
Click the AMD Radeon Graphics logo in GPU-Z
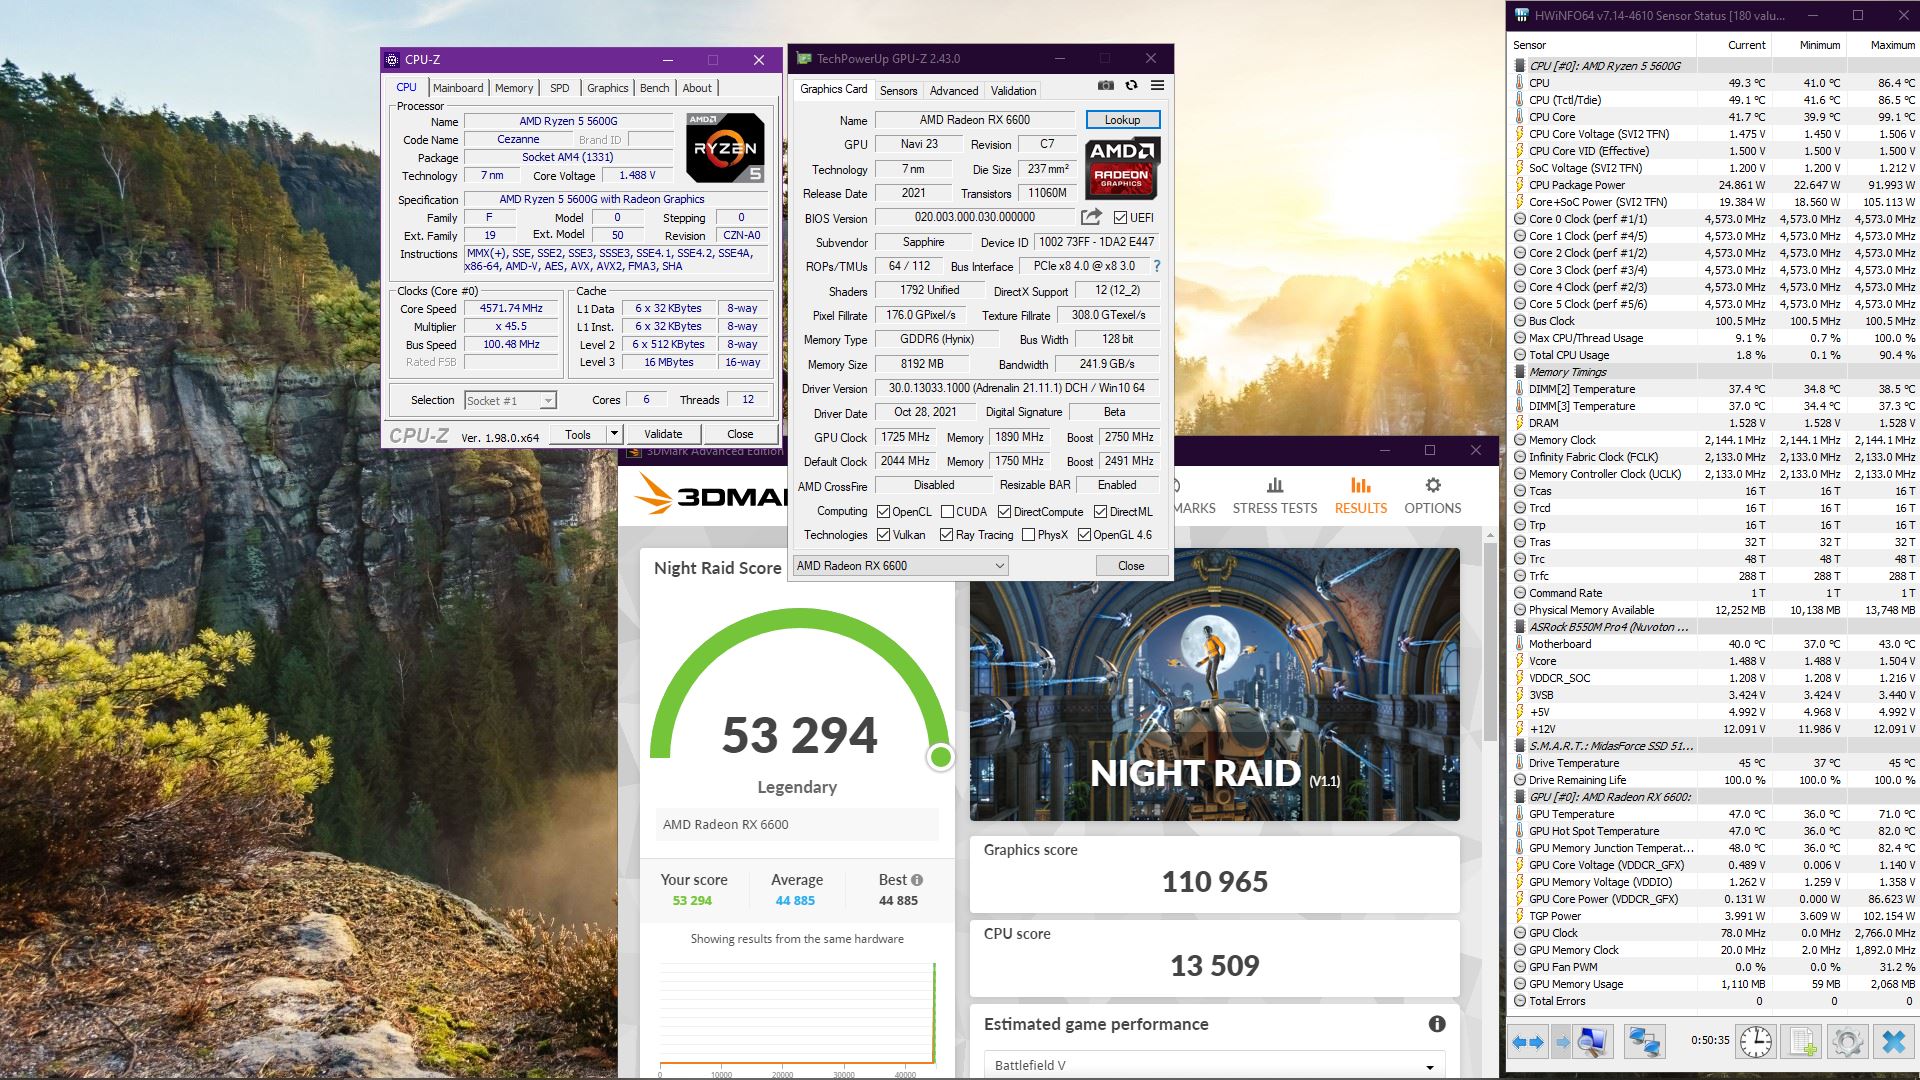point(1122,167)
